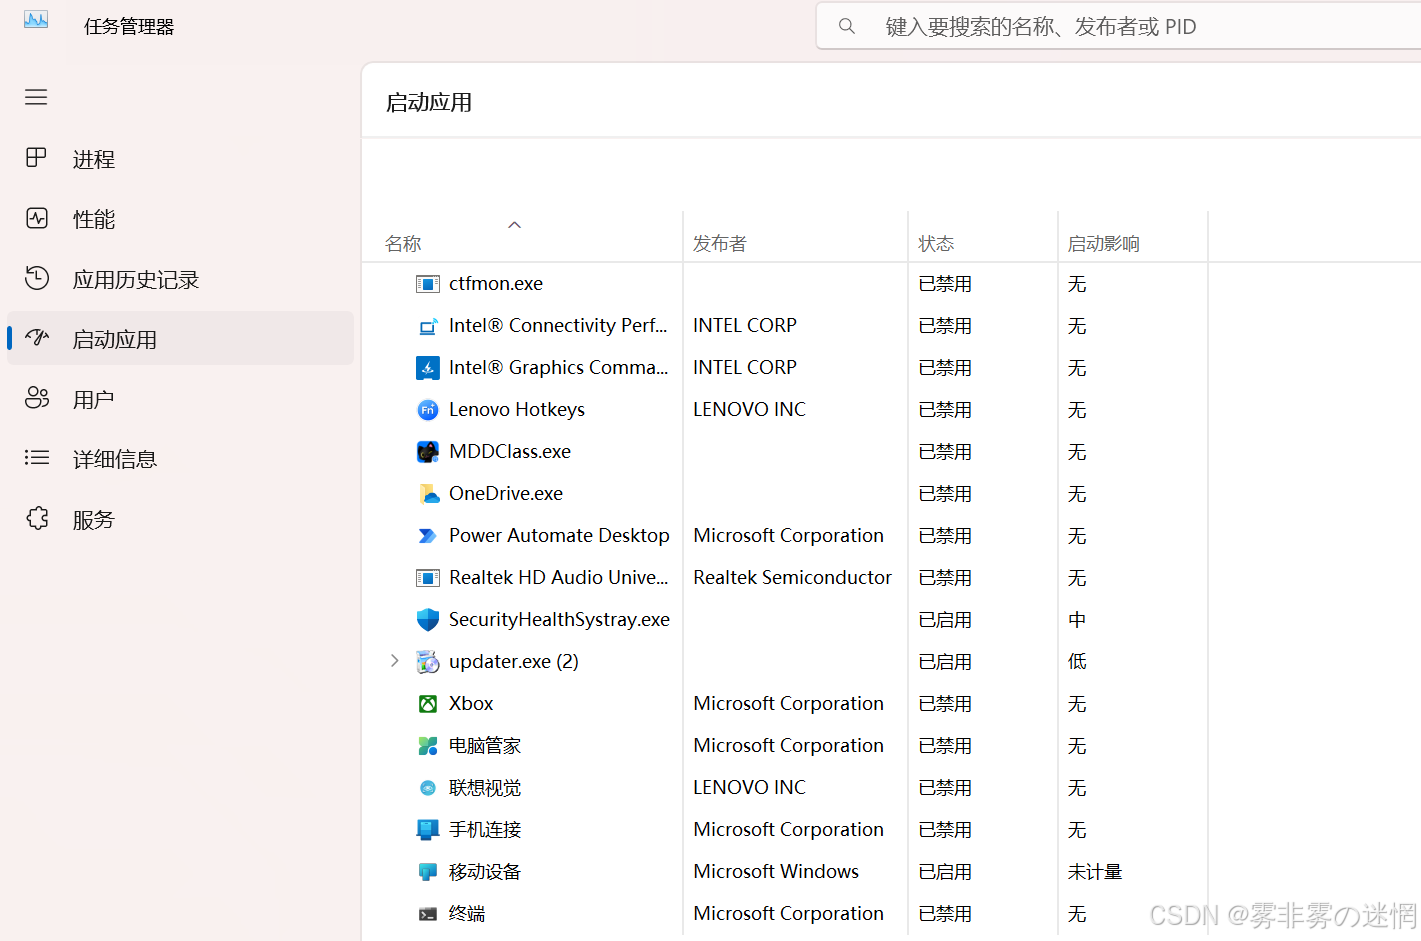
Task: Select the ctfmon.exe name text
Action: pos(496,284)
